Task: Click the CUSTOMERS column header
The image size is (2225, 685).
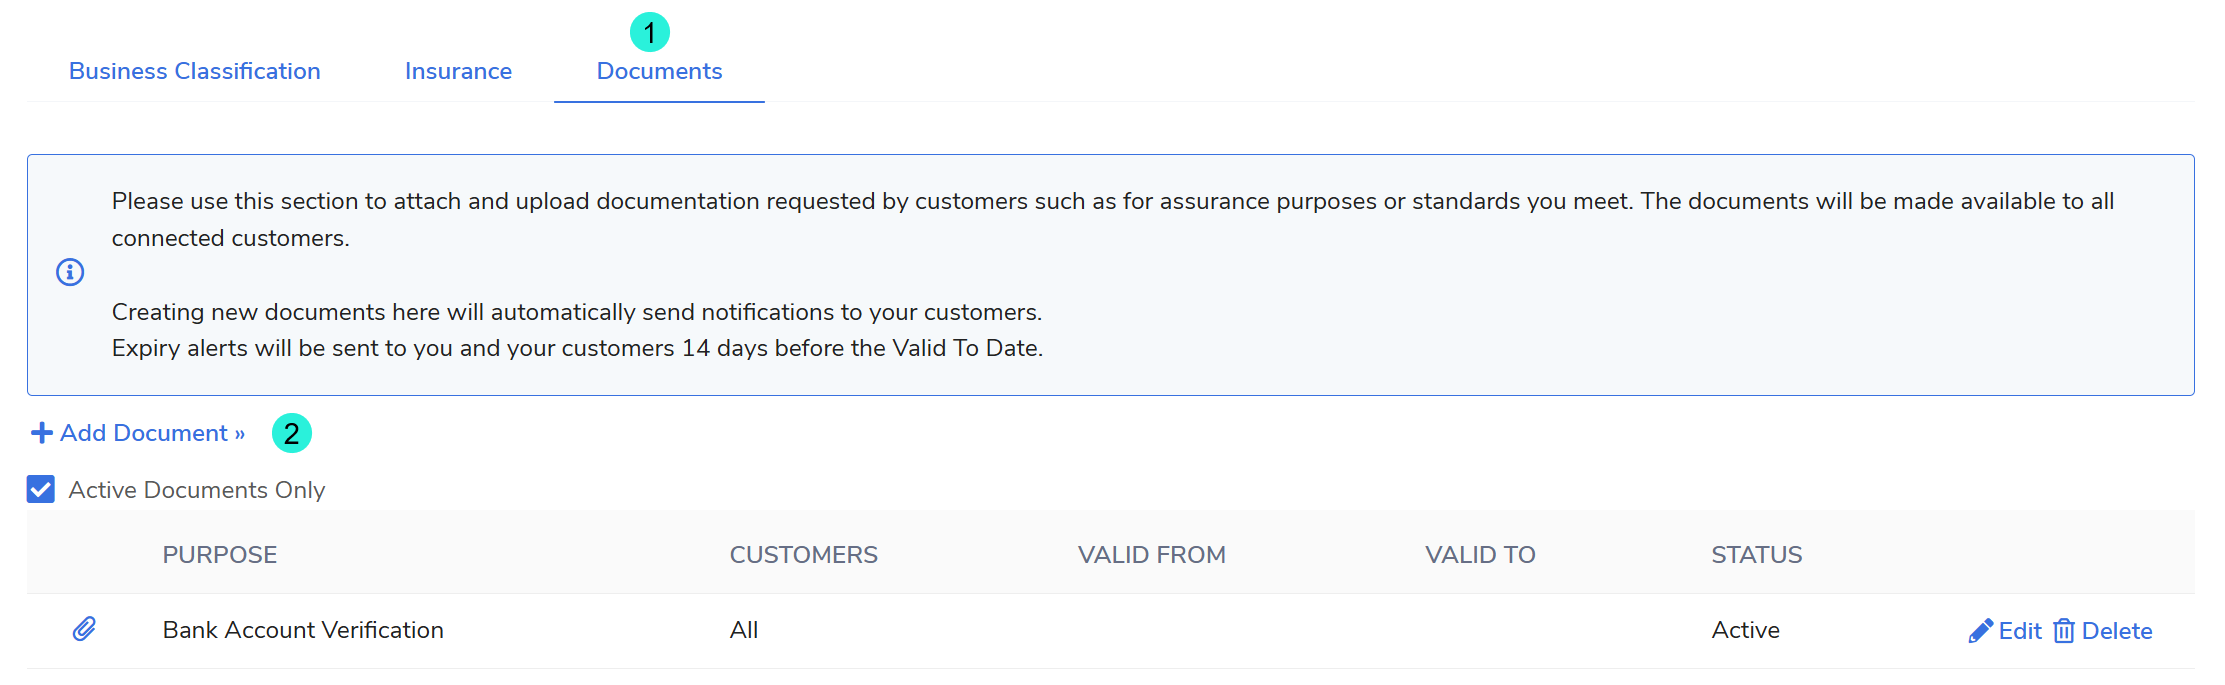Action: [803, 555]
